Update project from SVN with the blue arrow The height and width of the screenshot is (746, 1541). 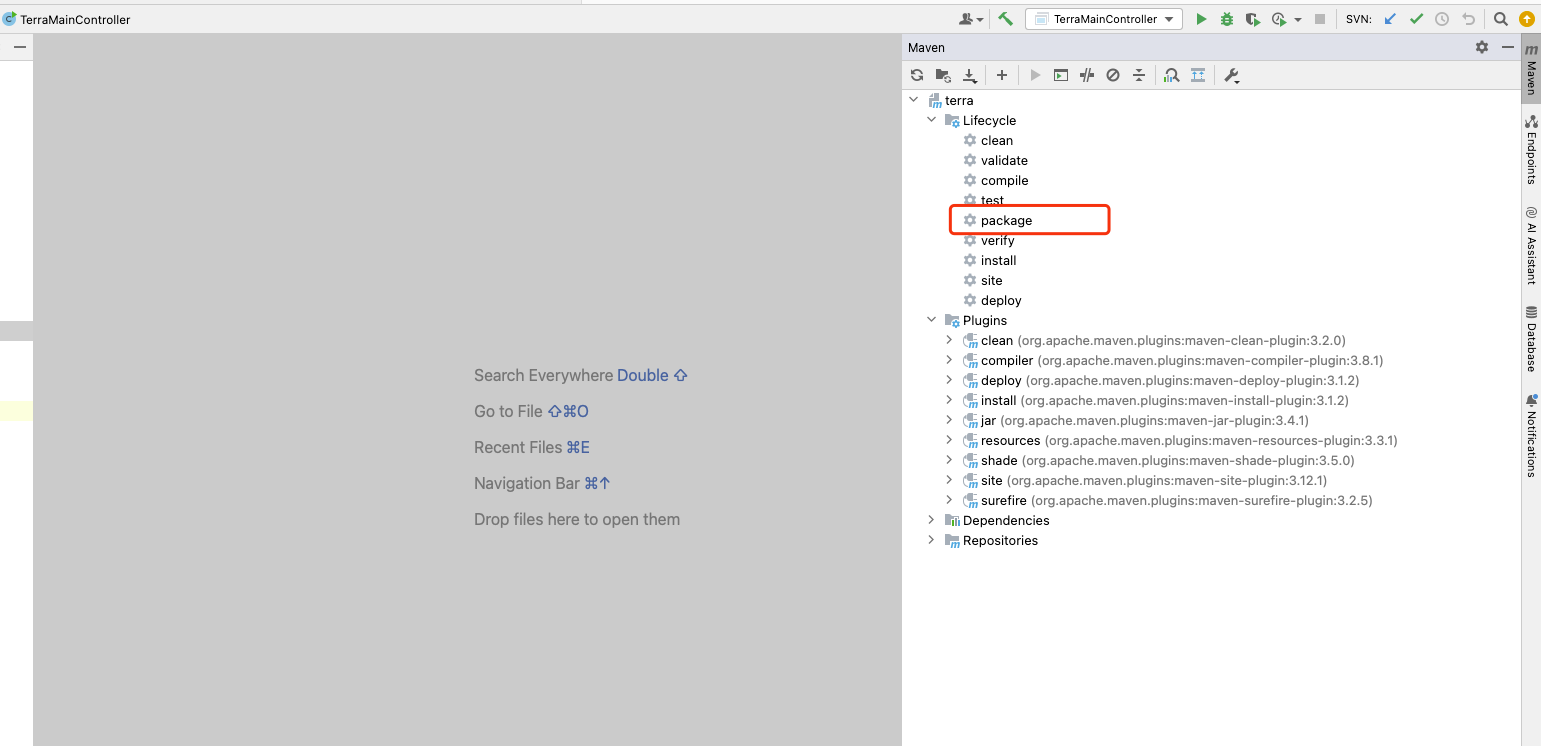point(1390,19)
